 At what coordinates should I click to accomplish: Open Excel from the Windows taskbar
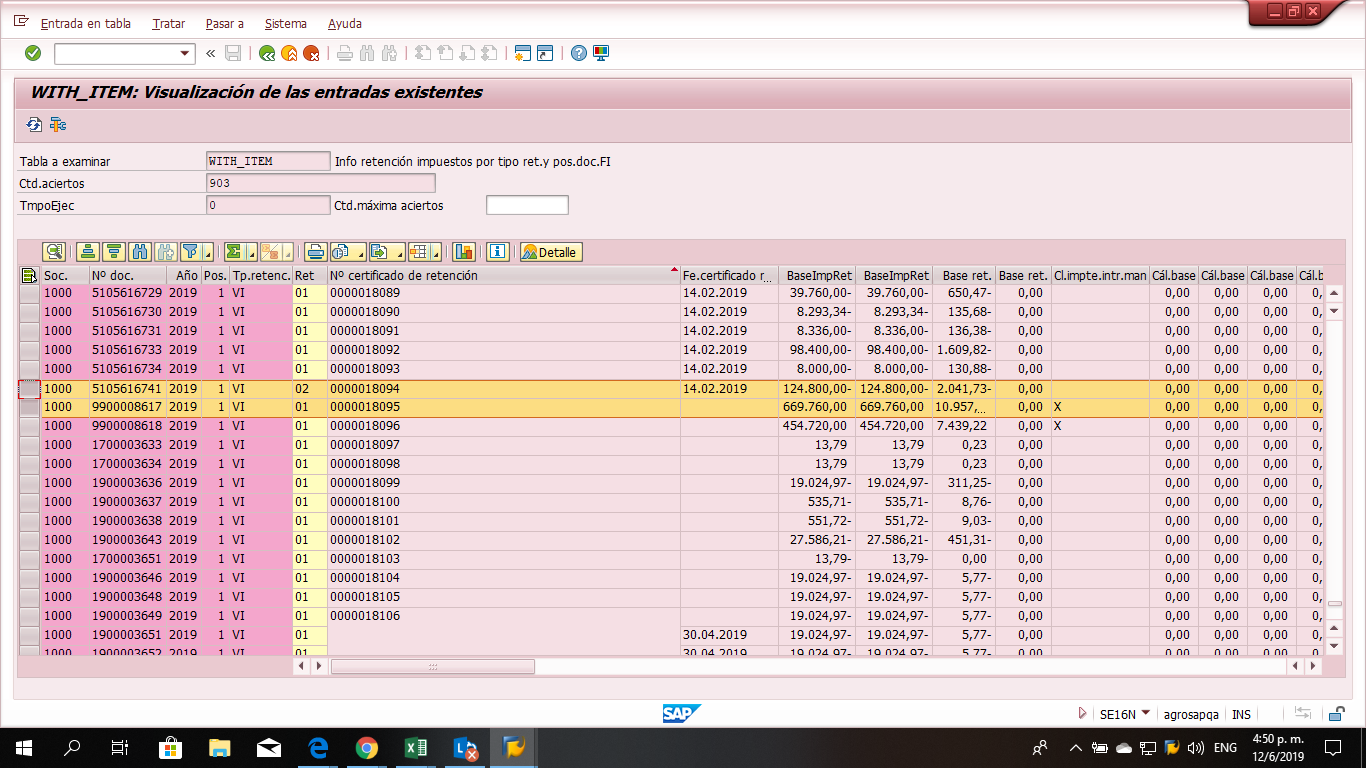pos(415,747)
